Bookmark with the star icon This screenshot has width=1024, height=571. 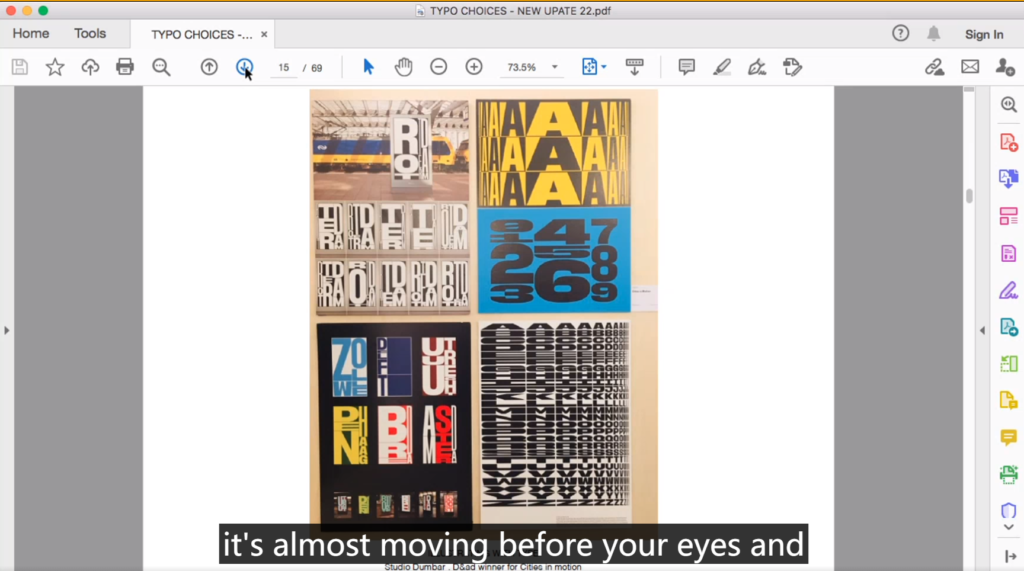point(55,67)
